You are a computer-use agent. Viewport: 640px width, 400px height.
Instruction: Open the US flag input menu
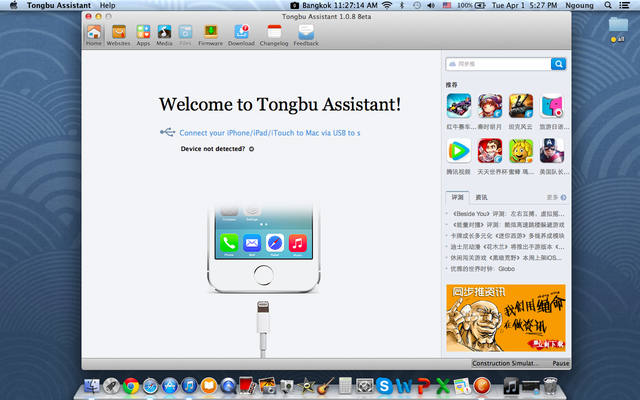click(x=447, y=5)
